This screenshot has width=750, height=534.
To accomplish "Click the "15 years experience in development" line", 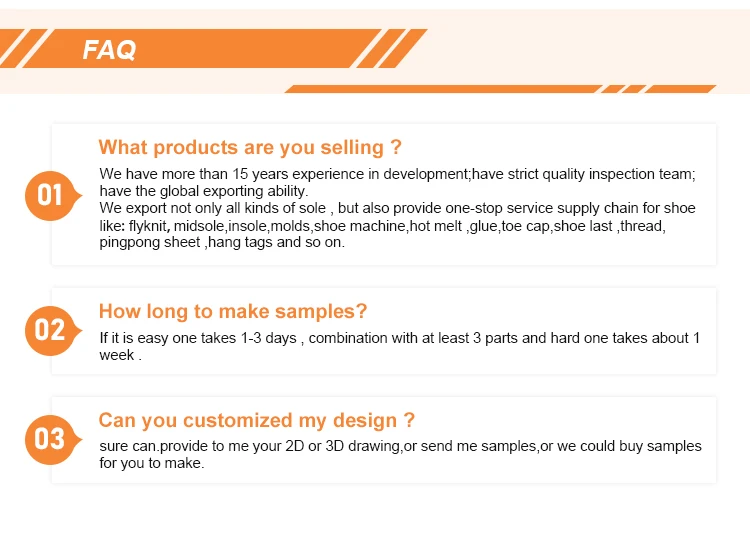I will (x=397, y=174).
